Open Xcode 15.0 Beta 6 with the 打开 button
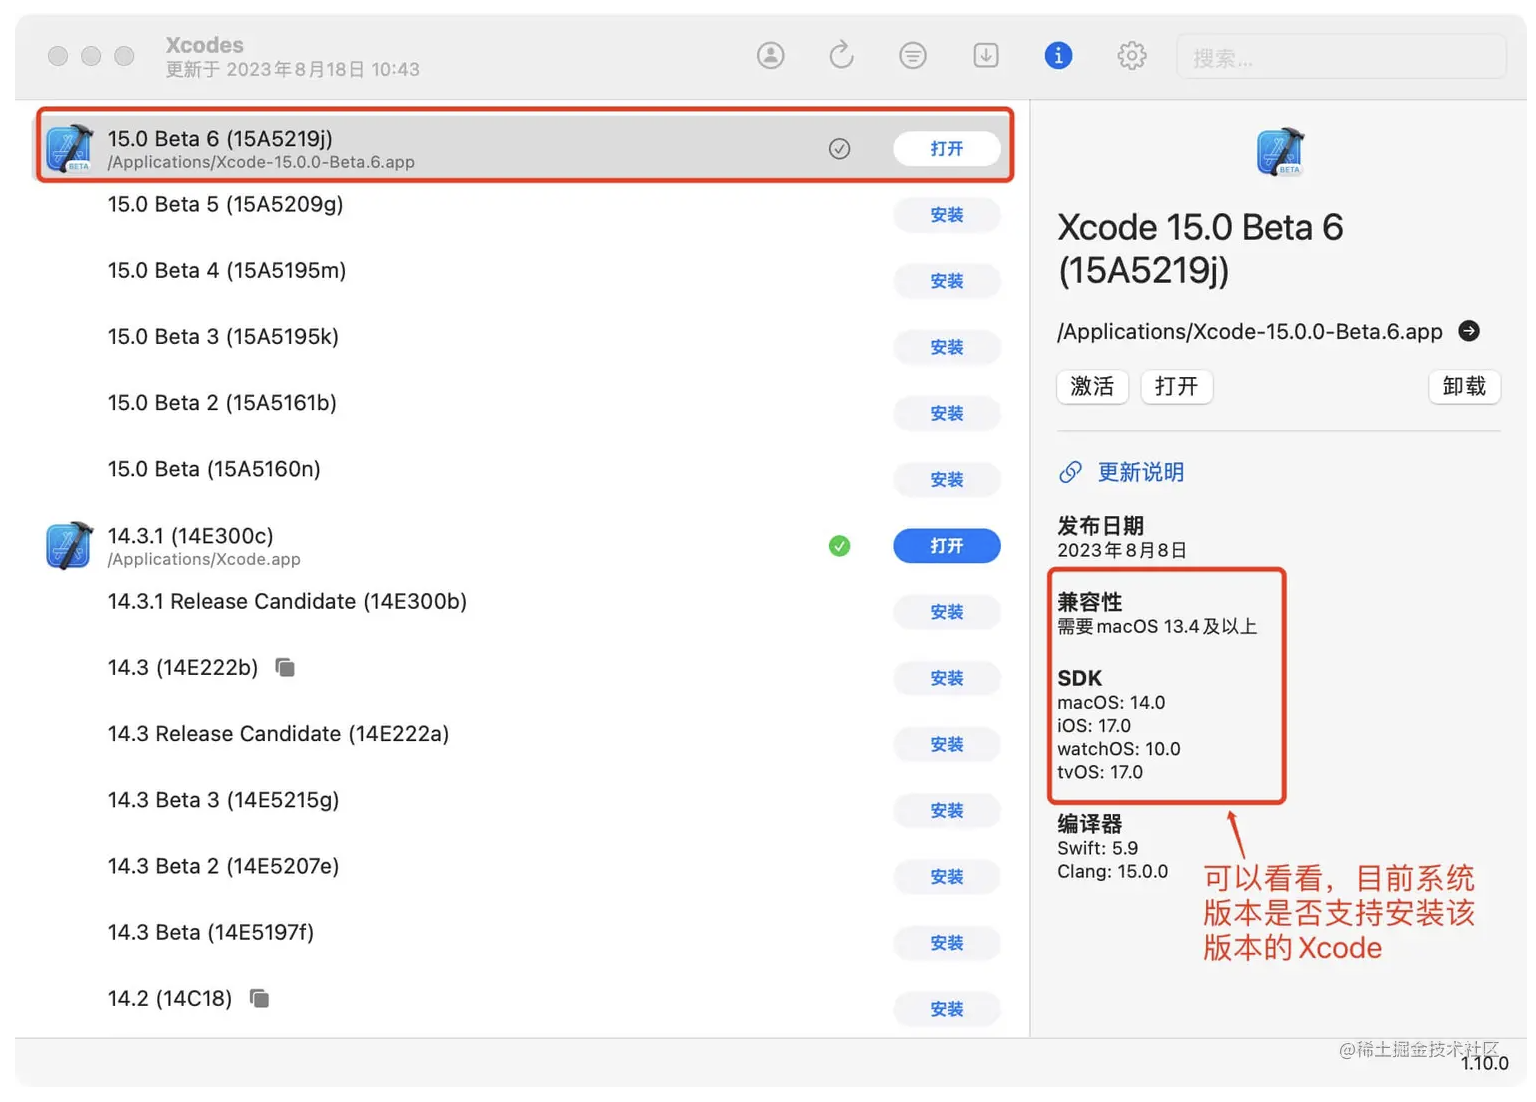Image resolution: width=1536 pixels, height=1102 pixels. (946, 149)
